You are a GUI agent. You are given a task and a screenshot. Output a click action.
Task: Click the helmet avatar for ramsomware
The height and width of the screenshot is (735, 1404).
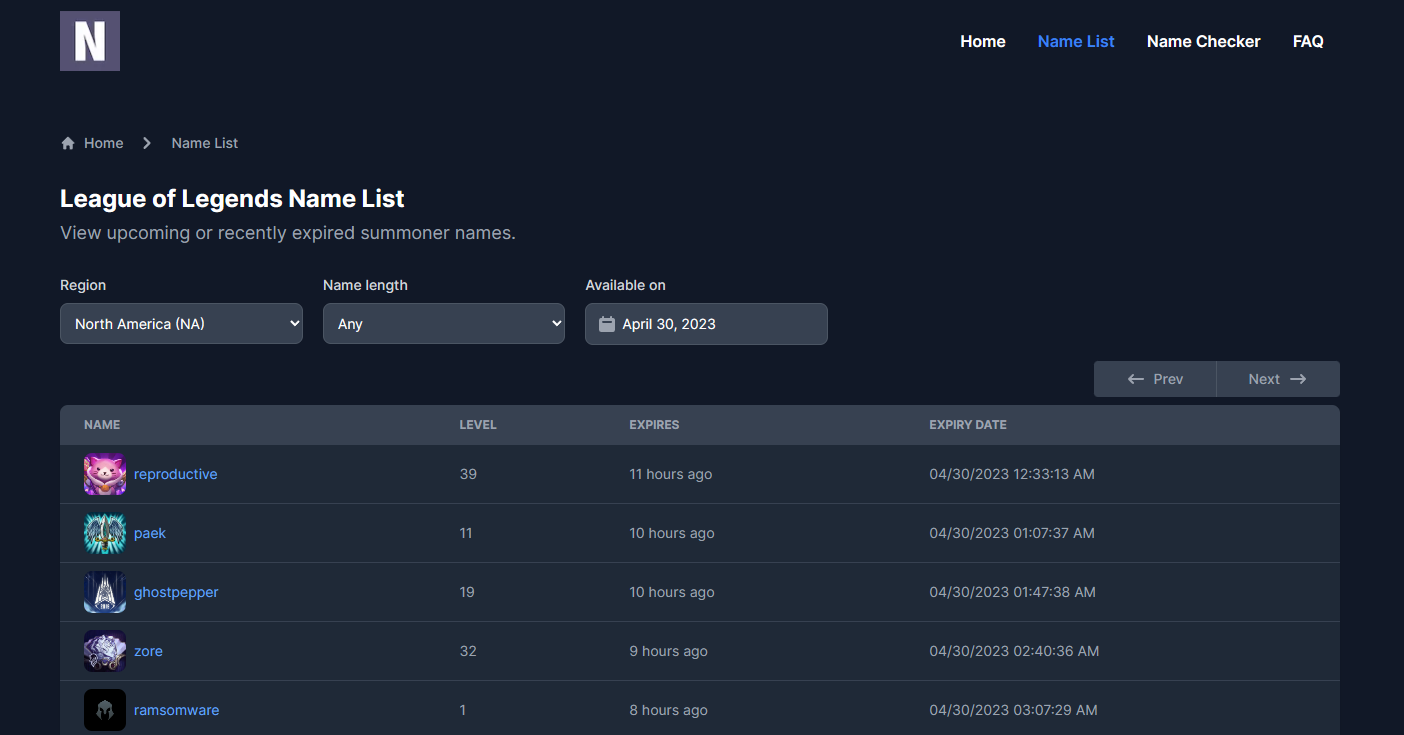[105, 710]
